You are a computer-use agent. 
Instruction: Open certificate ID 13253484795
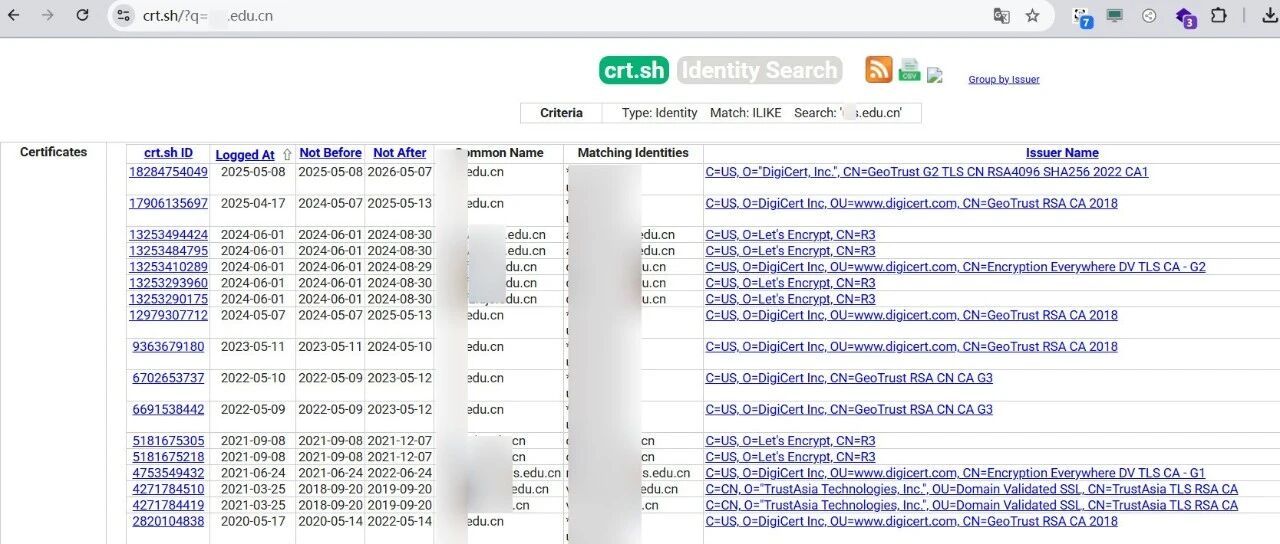(168, 251)
